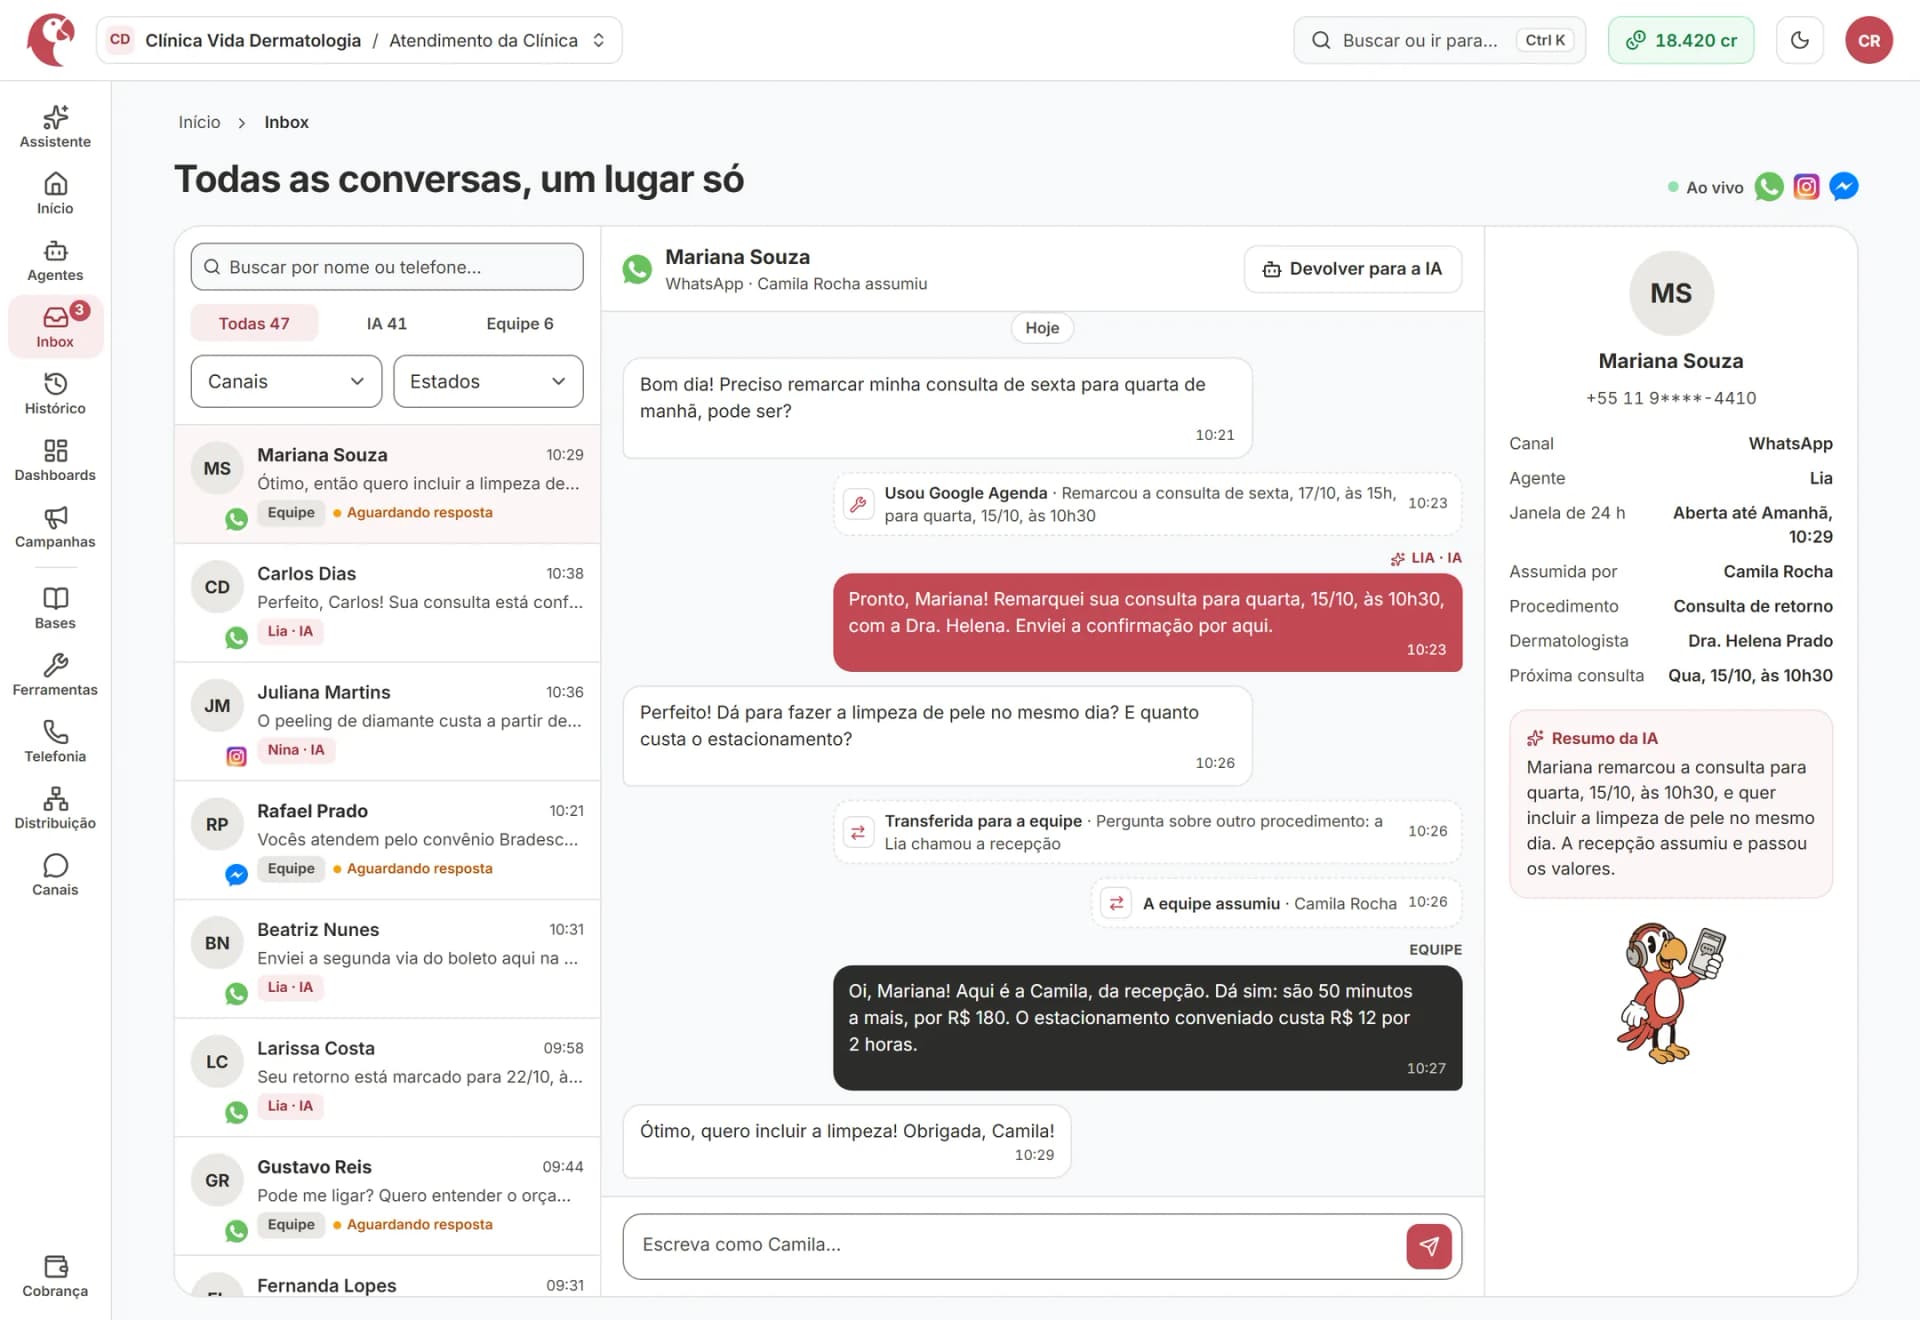Screen dimensions: 1920x1320
Task: Open the Agentes section
Action: [x=55, y=260]
